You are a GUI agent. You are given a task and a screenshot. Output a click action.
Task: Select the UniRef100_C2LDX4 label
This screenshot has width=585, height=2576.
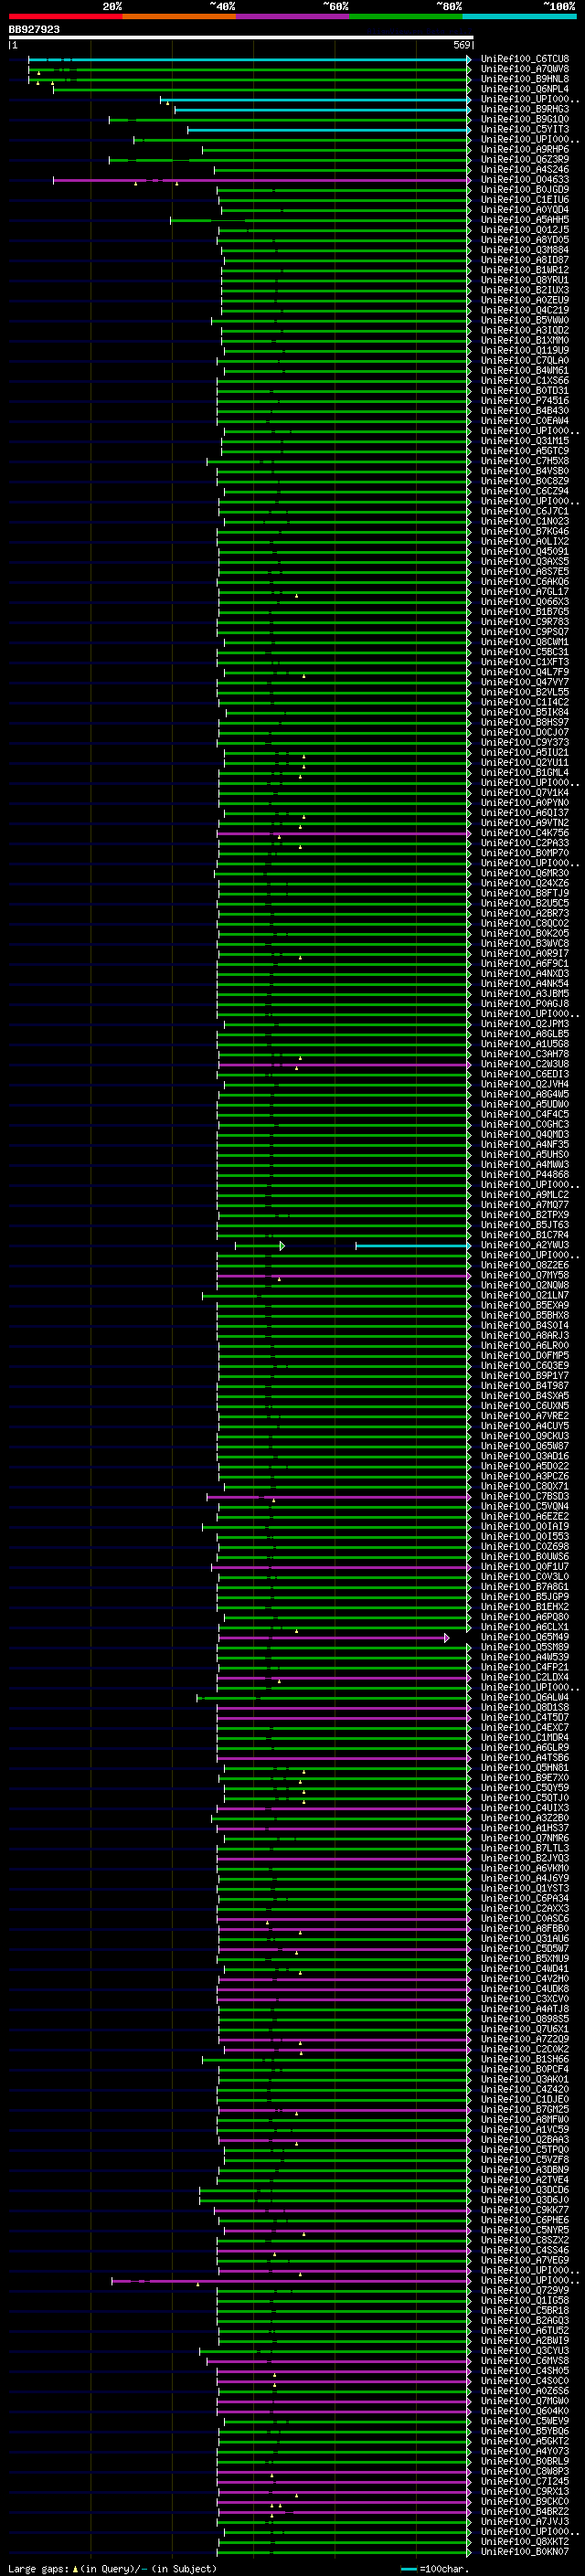525,1678
